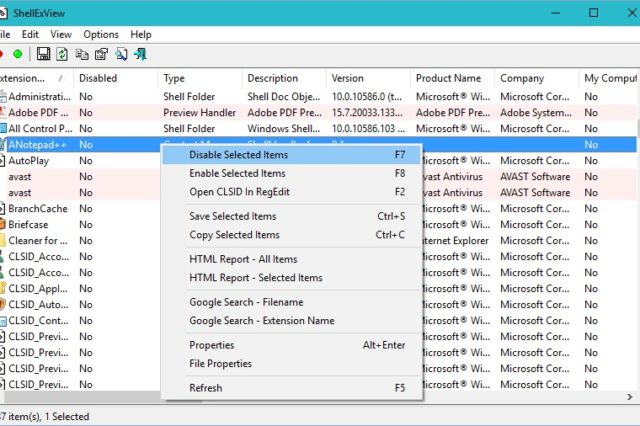This screenshot has height=426, width=640.
Task: Click the Find magnifier toolbar icon
Action: pyautogui.click(x=120, y=54)
